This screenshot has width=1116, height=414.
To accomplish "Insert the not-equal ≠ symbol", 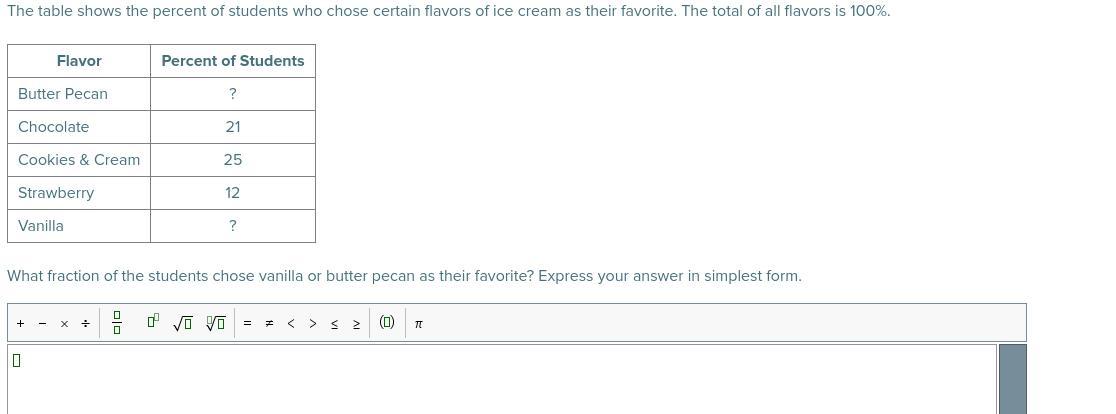I will click(269, 324).
